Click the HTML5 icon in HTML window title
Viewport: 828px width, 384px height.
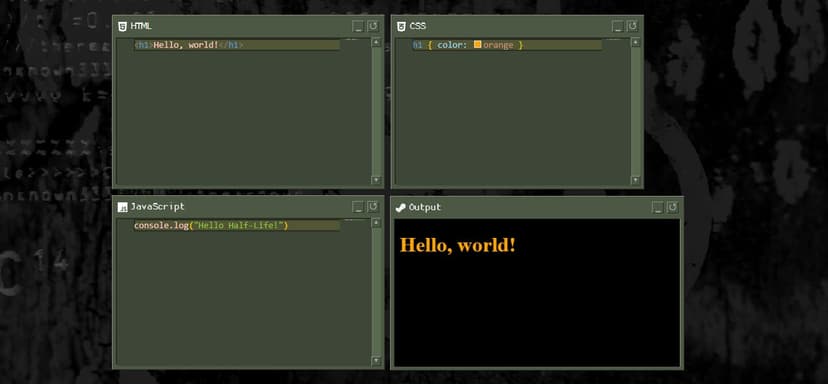[x=123, y=26]
